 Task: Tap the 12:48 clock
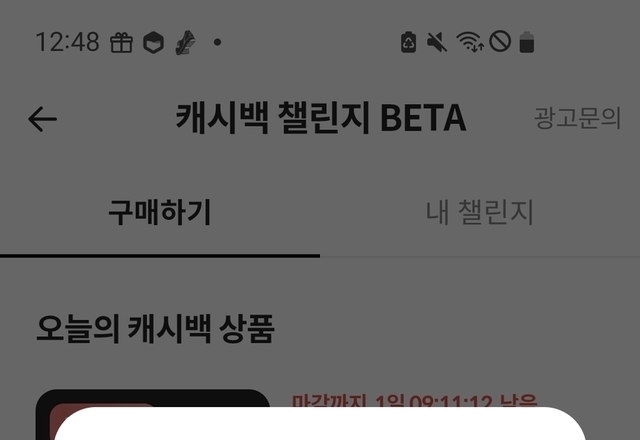(67, 42)
